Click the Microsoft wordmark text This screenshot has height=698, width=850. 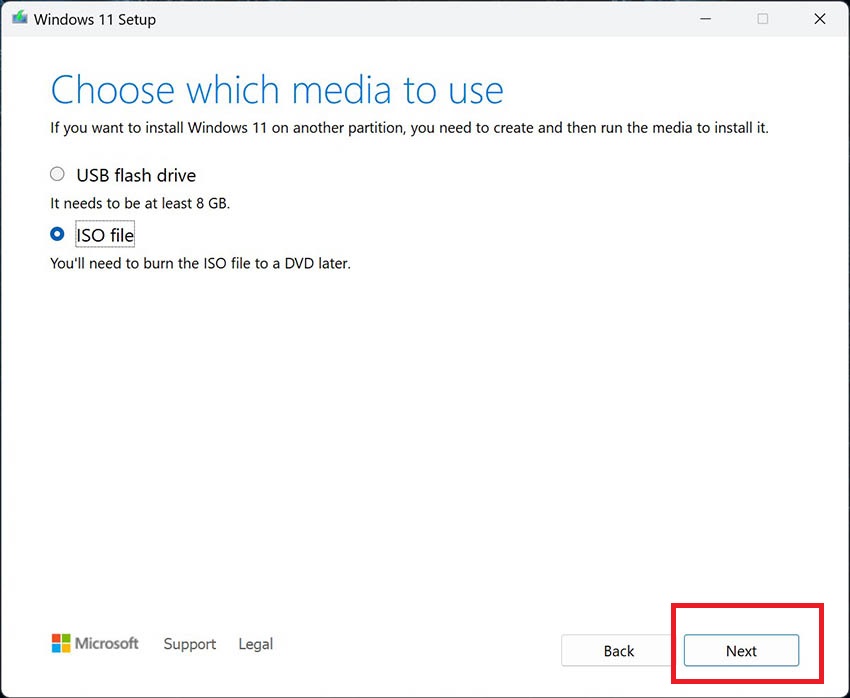pyautogui.click(x=108, y=643)
